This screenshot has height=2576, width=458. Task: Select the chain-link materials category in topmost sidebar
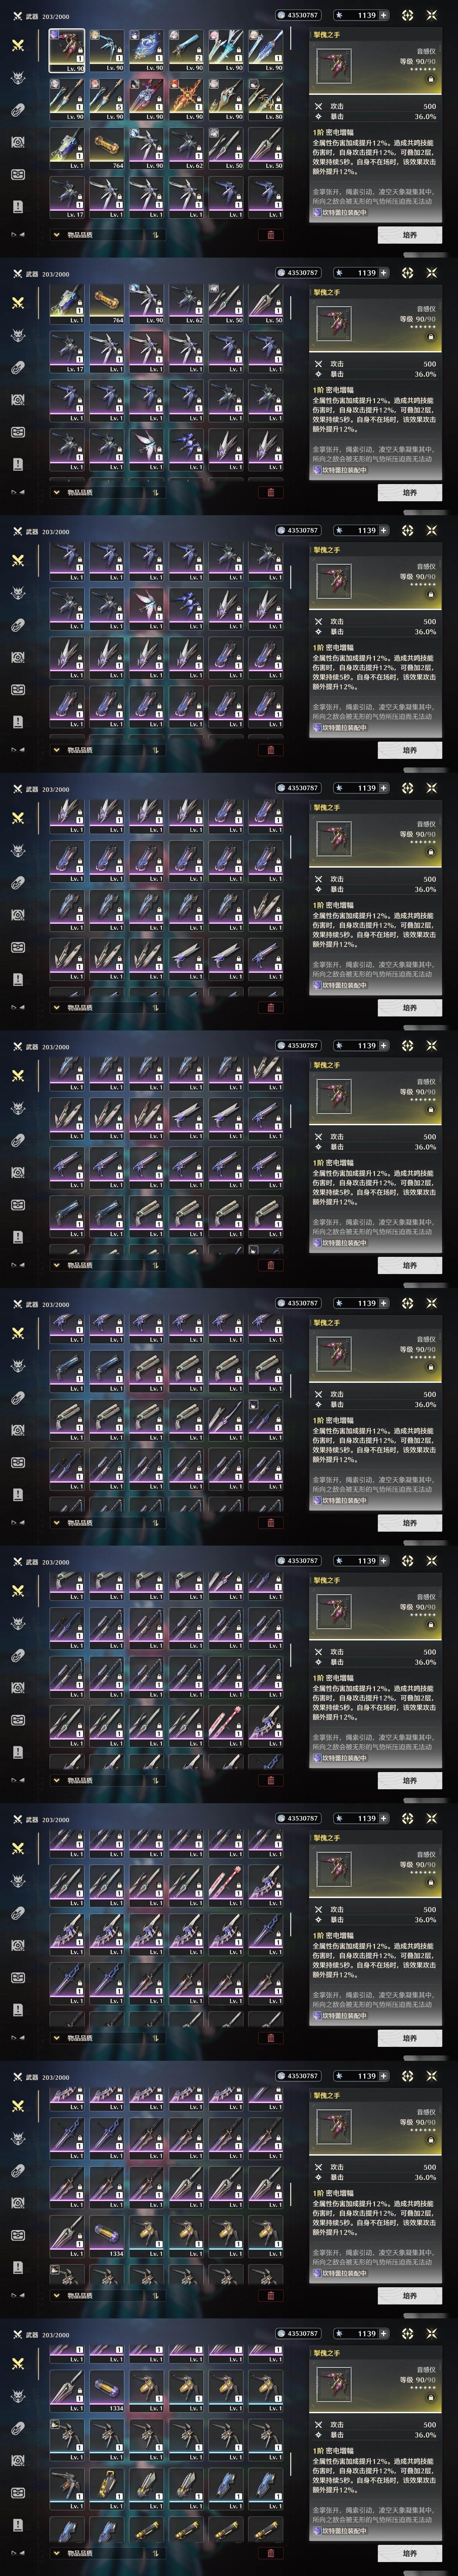coord(17,110)
